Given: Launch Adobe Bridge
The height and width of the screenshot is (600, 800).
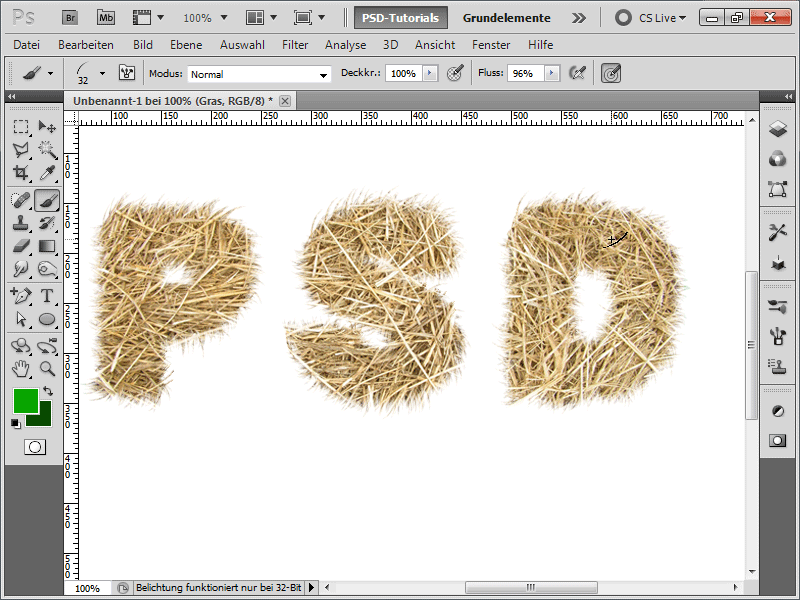Looking at the screenshot, I should pos(70,18).
